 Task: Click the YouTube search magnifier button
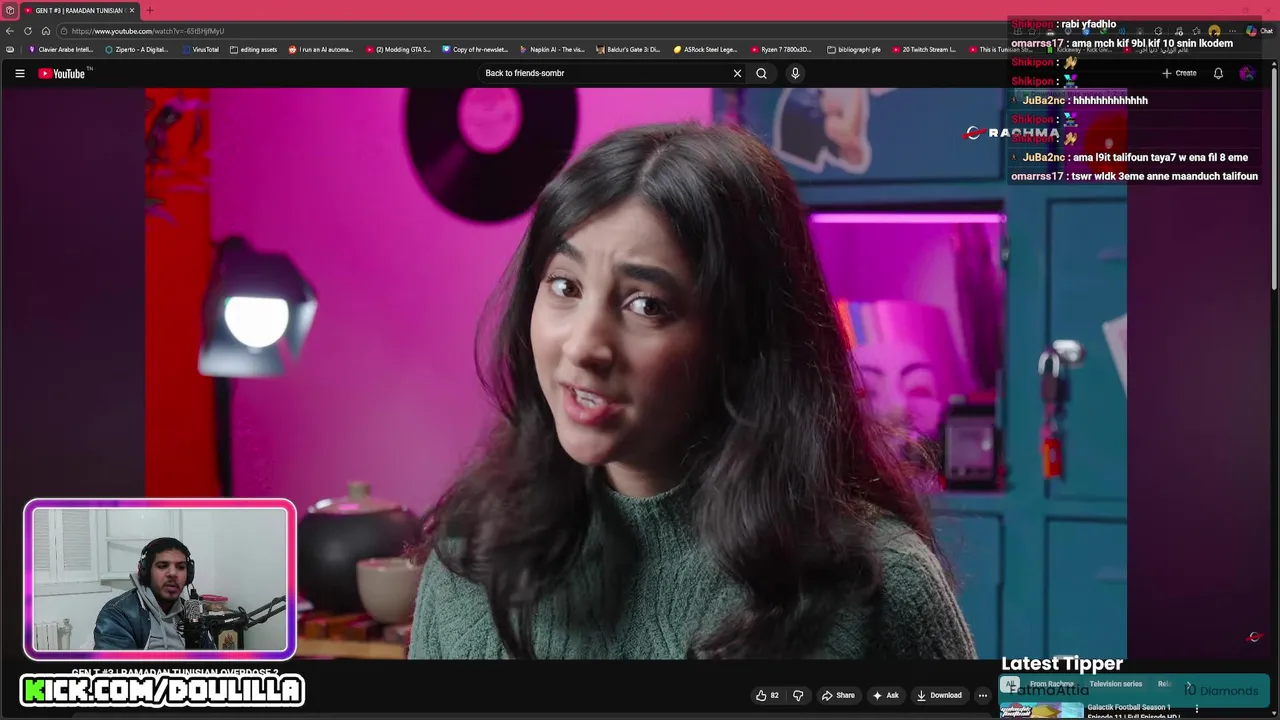coord(761,73)
